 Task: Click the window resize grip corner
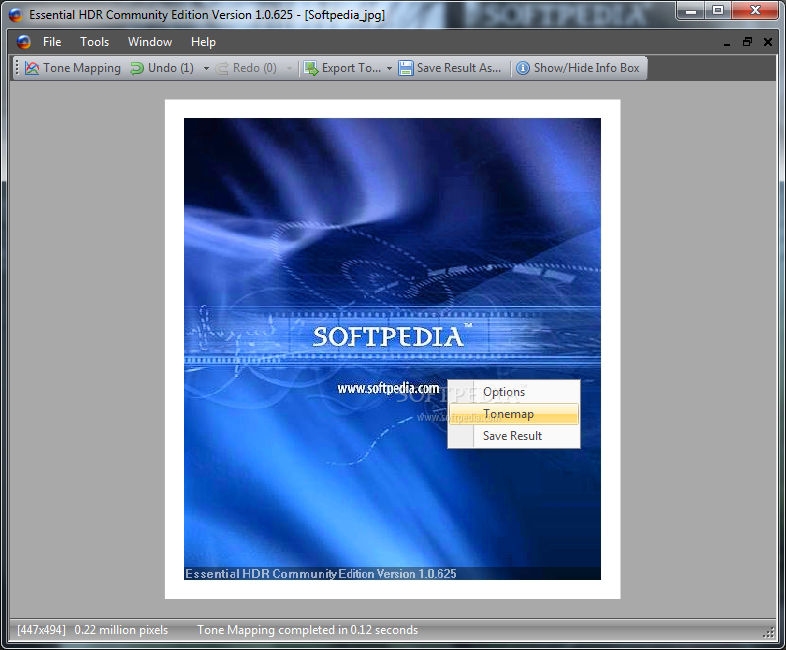[x=768, y=633]
